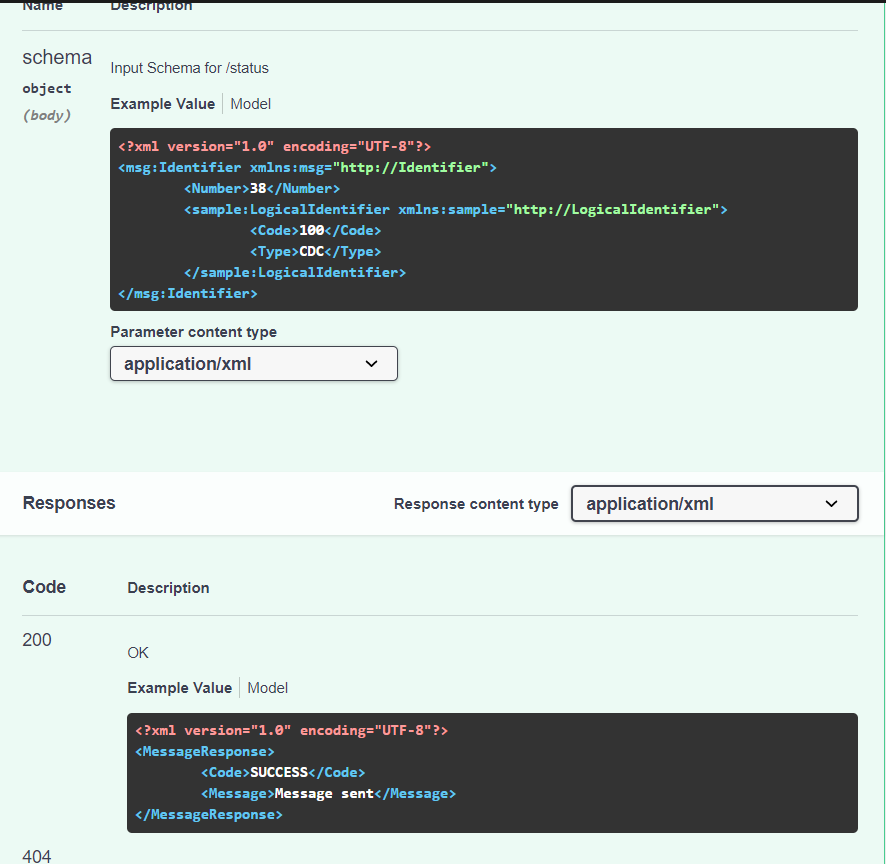This screenshot has width=886, height=864.
Task: Click the opening '<msg:Identifier' XML line
Action: pos(307,167)
